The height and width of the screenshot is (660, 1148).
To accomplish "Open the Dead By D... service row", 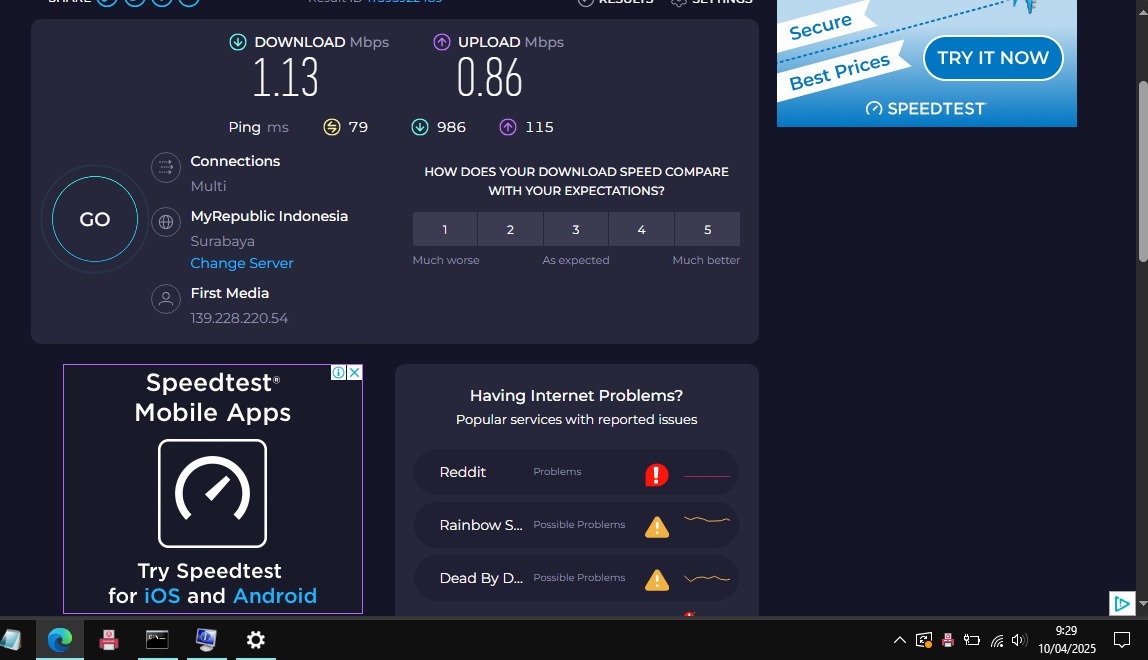I will 576,578.
